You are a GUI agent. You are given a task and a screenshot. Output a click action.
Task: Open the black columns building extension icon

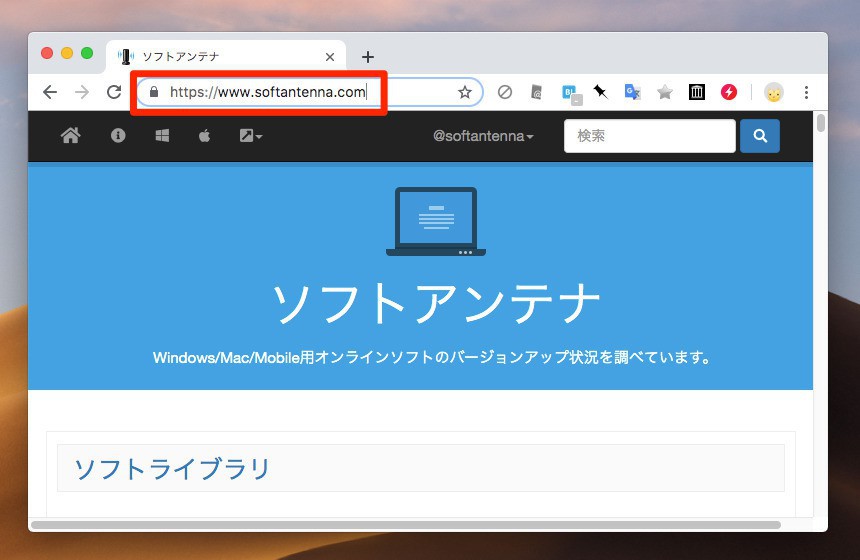(x=697, y=92)
